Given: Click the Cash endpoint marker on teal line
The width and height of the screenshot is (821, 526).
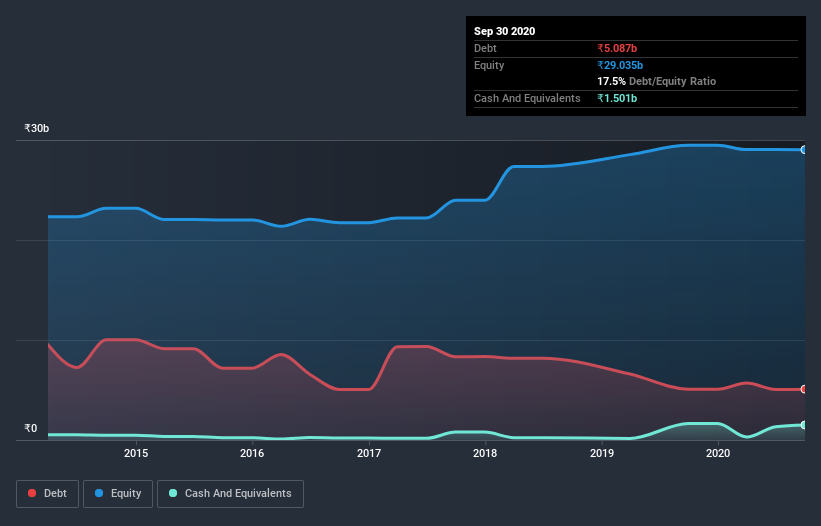Looking at the screenshot, I should tap(804, 425).
